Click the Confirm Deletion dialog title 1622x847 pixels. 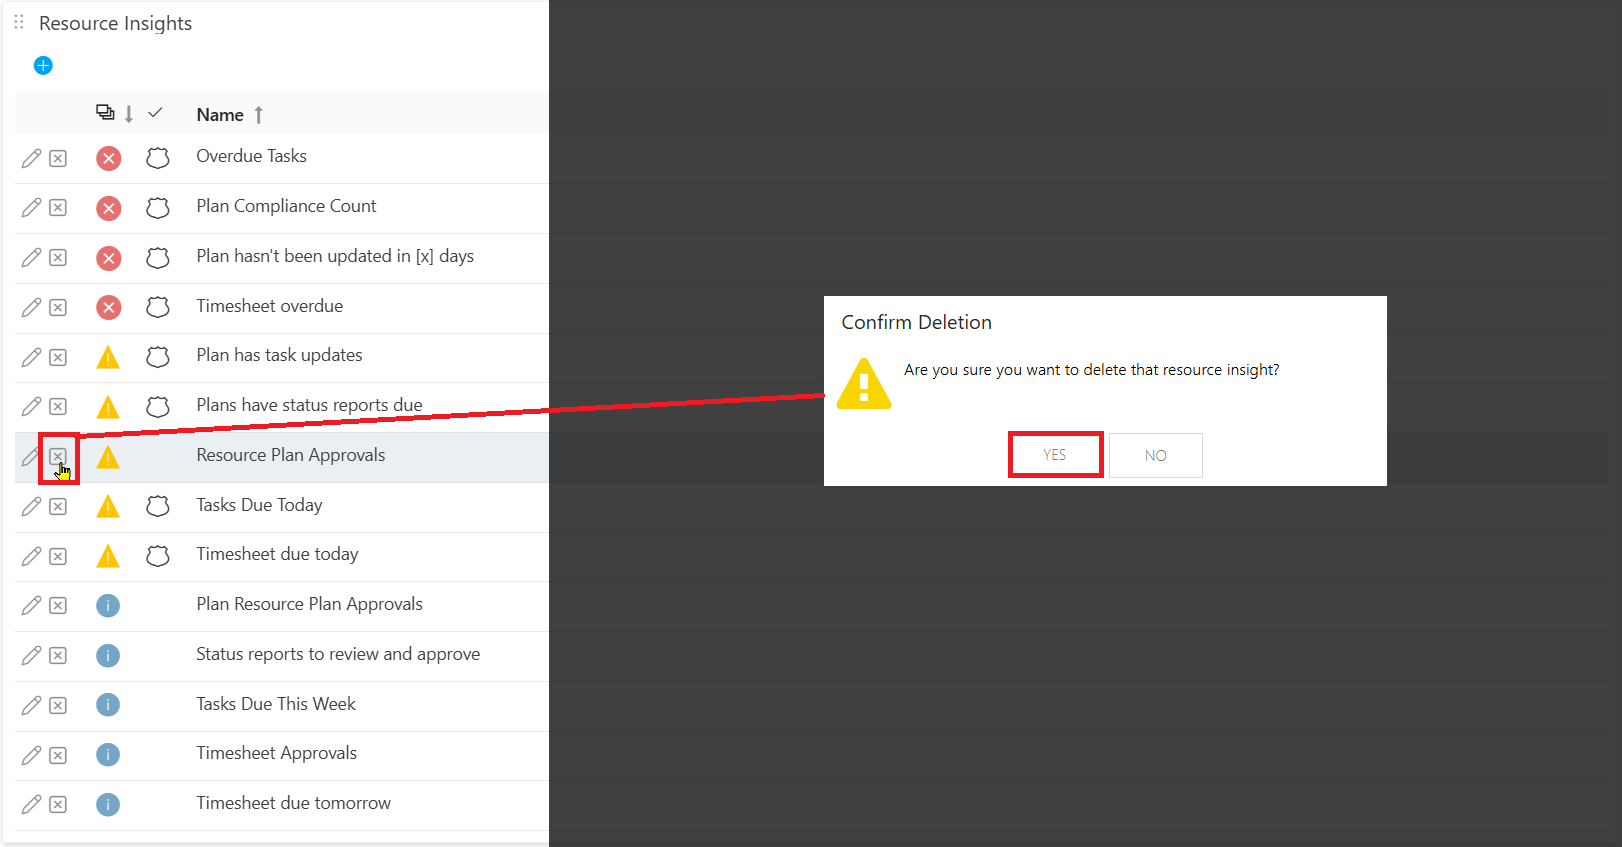pos(916,322)
